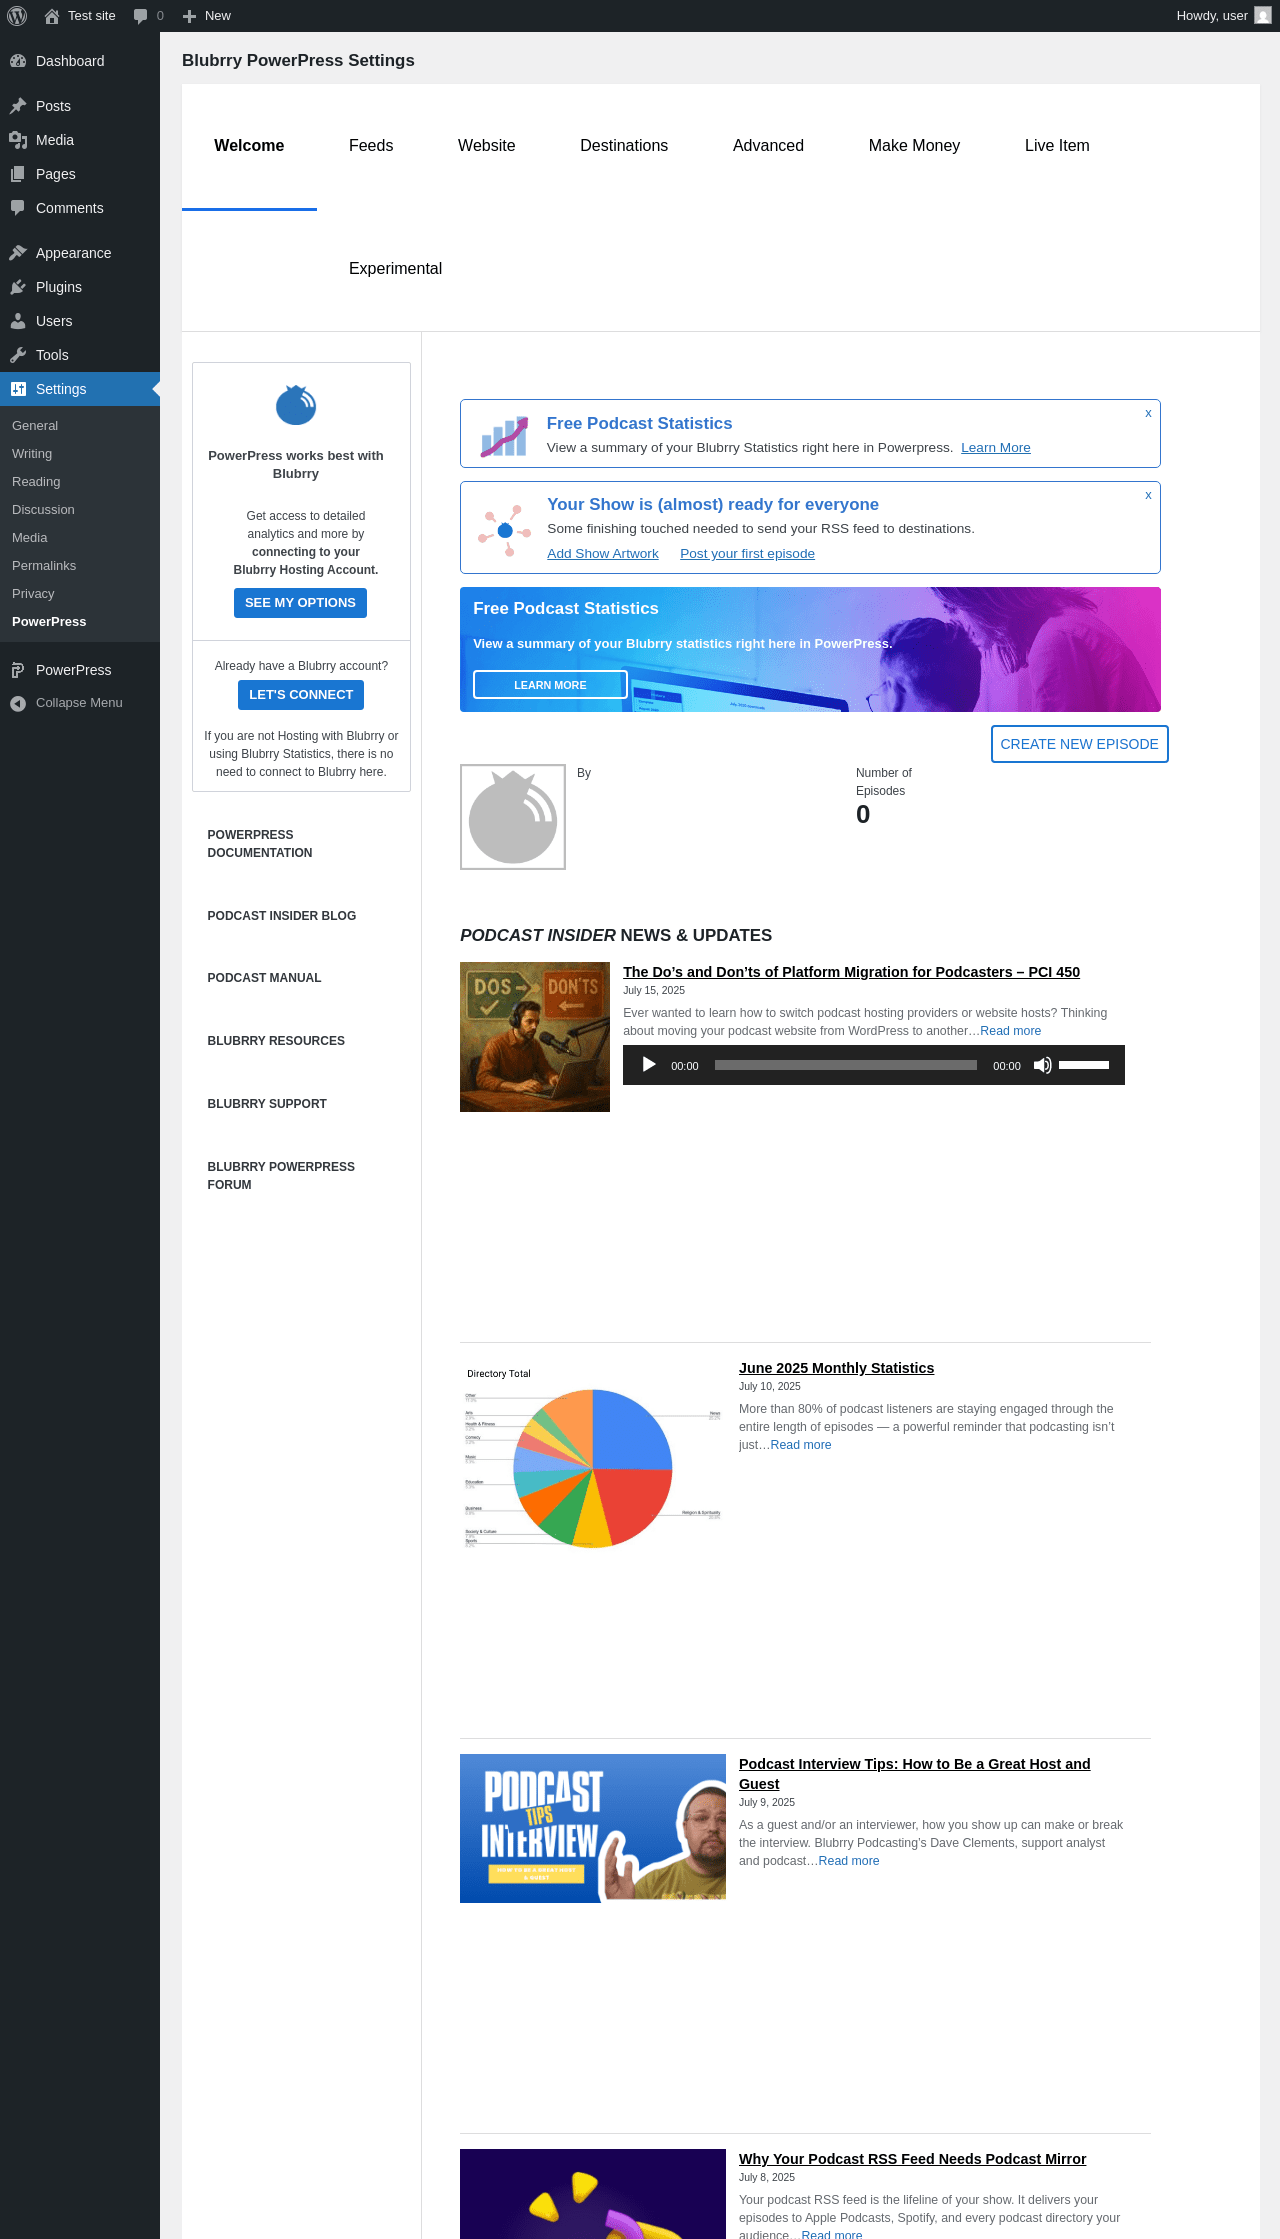Open Pages in the sidebar
1280x2239 pixels.
(x=80, y=174)
